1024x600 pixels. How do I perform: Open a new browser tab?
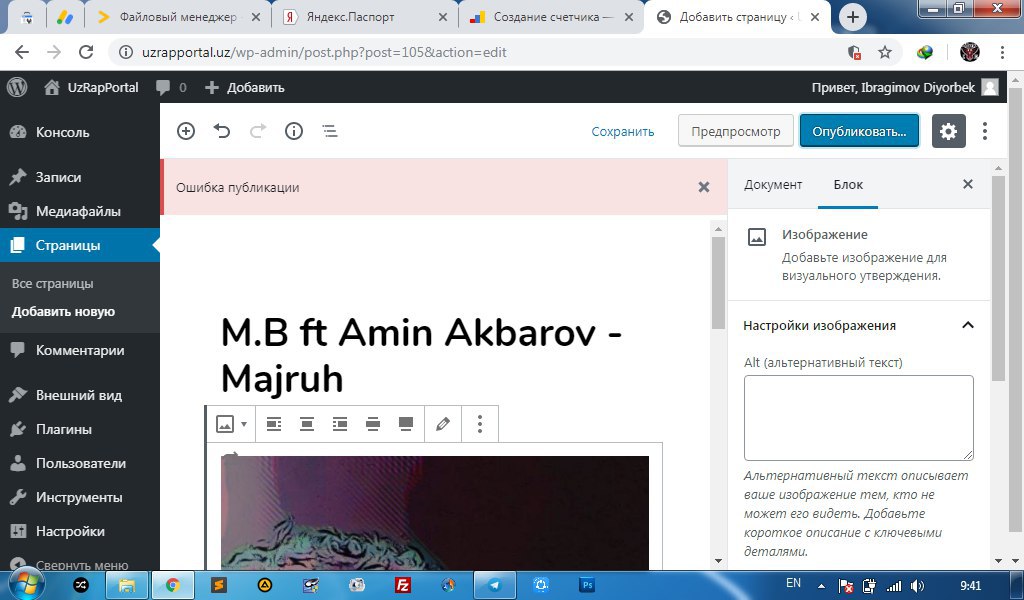click(852, 18)
